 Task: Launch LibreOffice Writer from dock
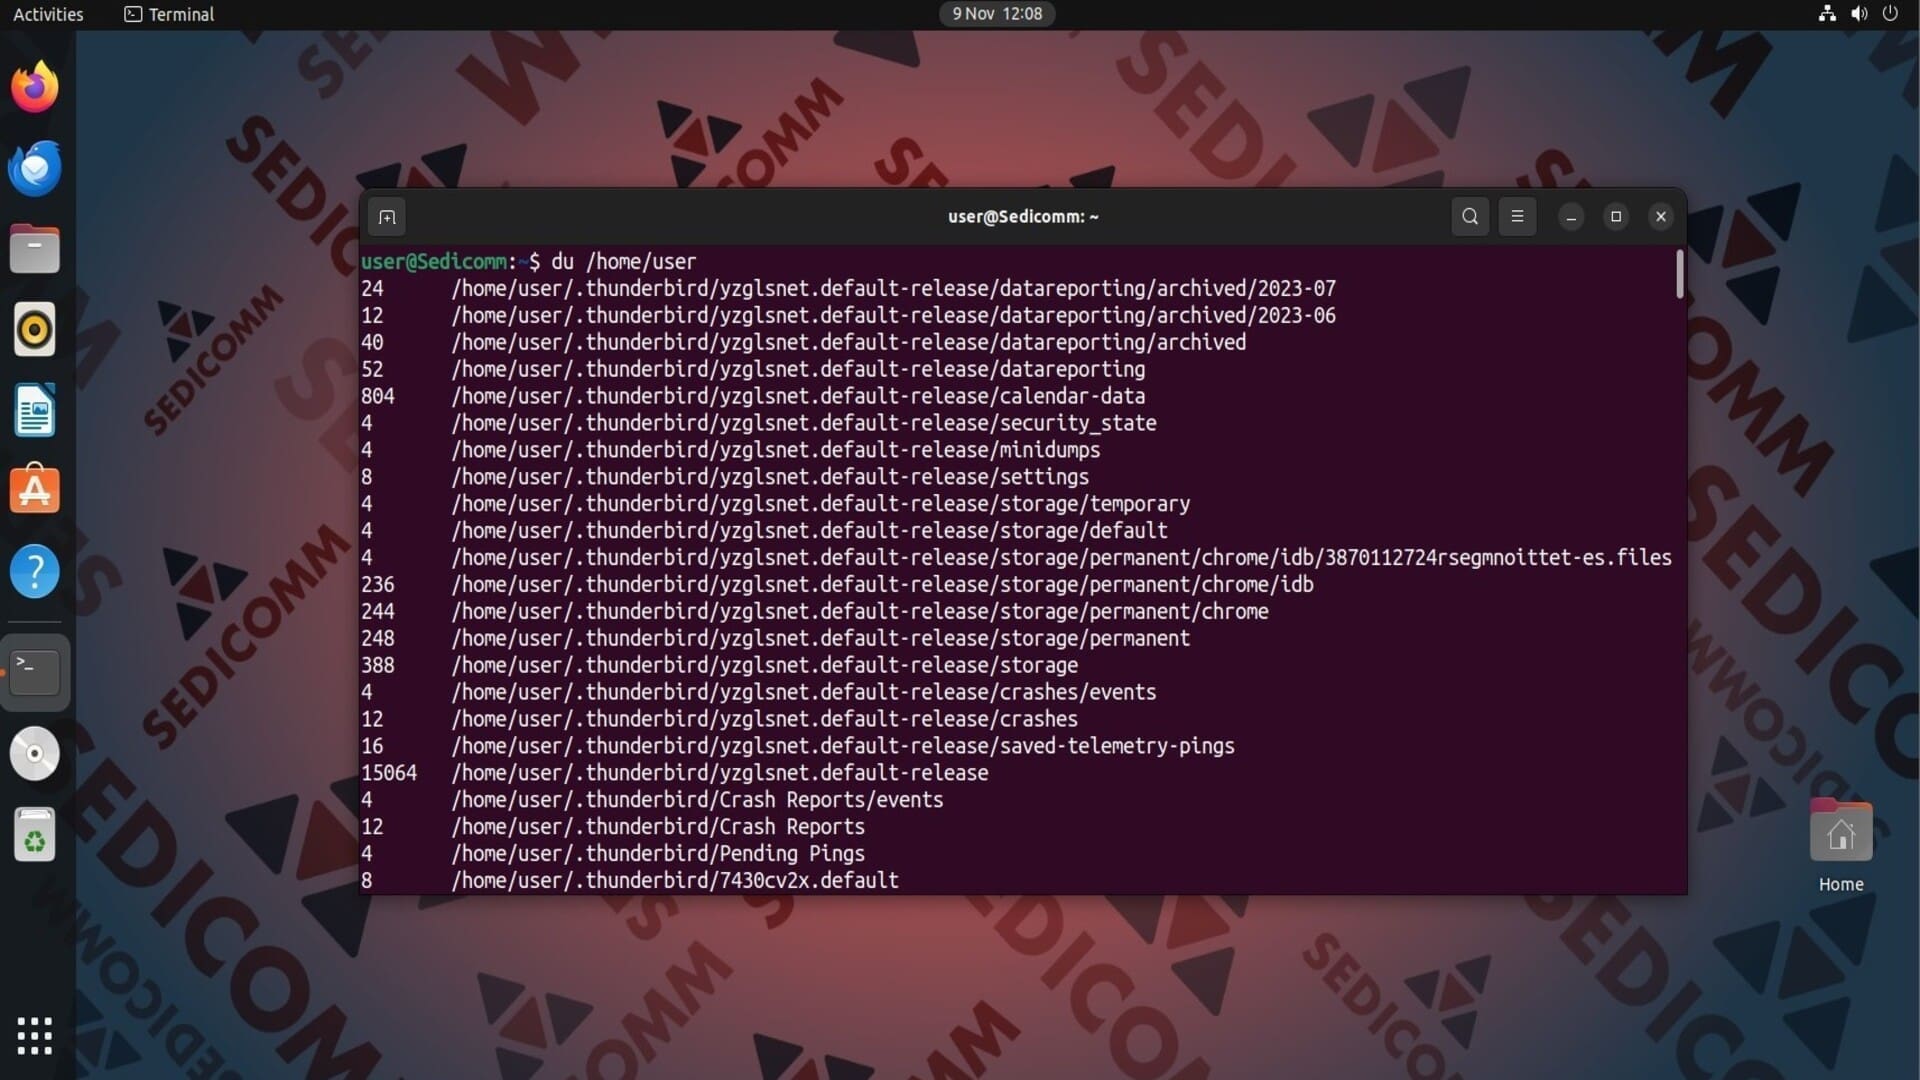pos(35,410)
